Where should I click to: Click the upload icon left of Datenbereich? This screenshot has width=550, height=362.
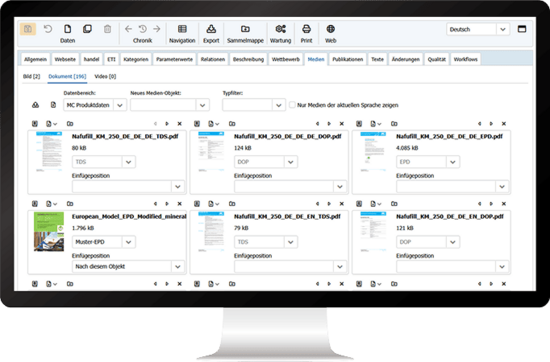[x=35, y=105]
